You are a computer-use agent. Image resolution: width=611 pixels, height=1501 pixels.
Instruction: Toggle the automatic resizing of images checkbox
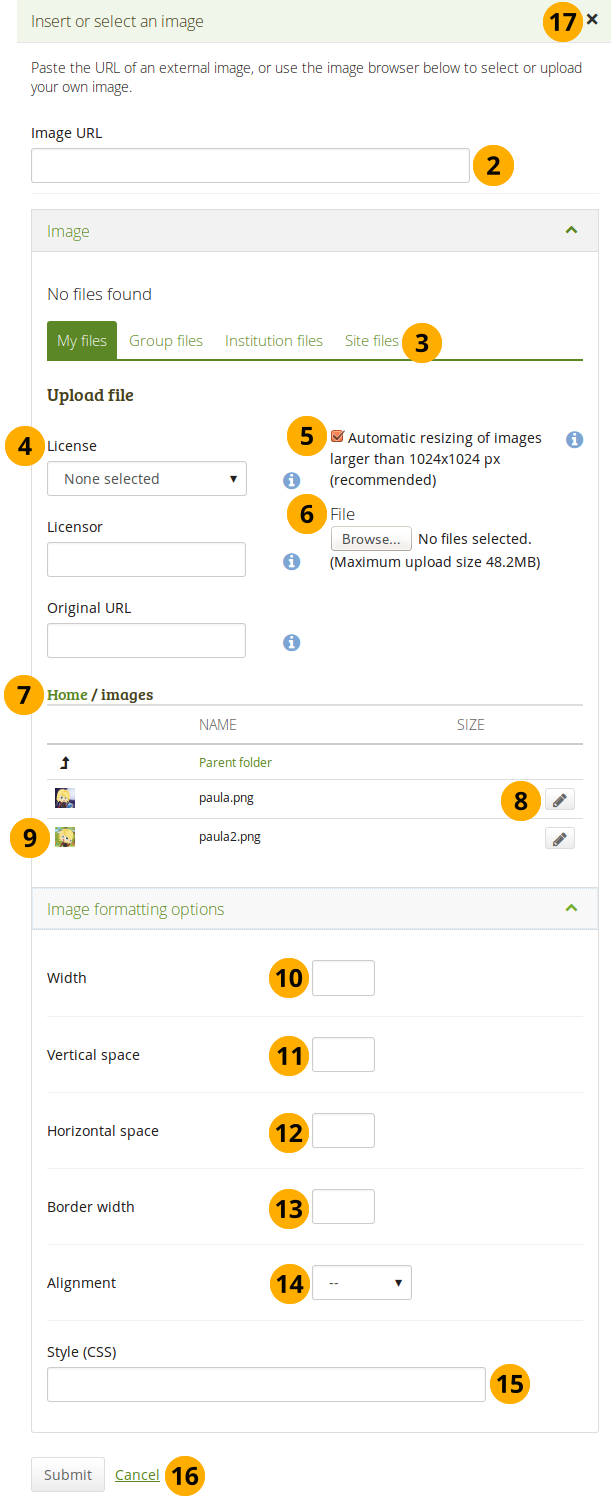[338, 437]
